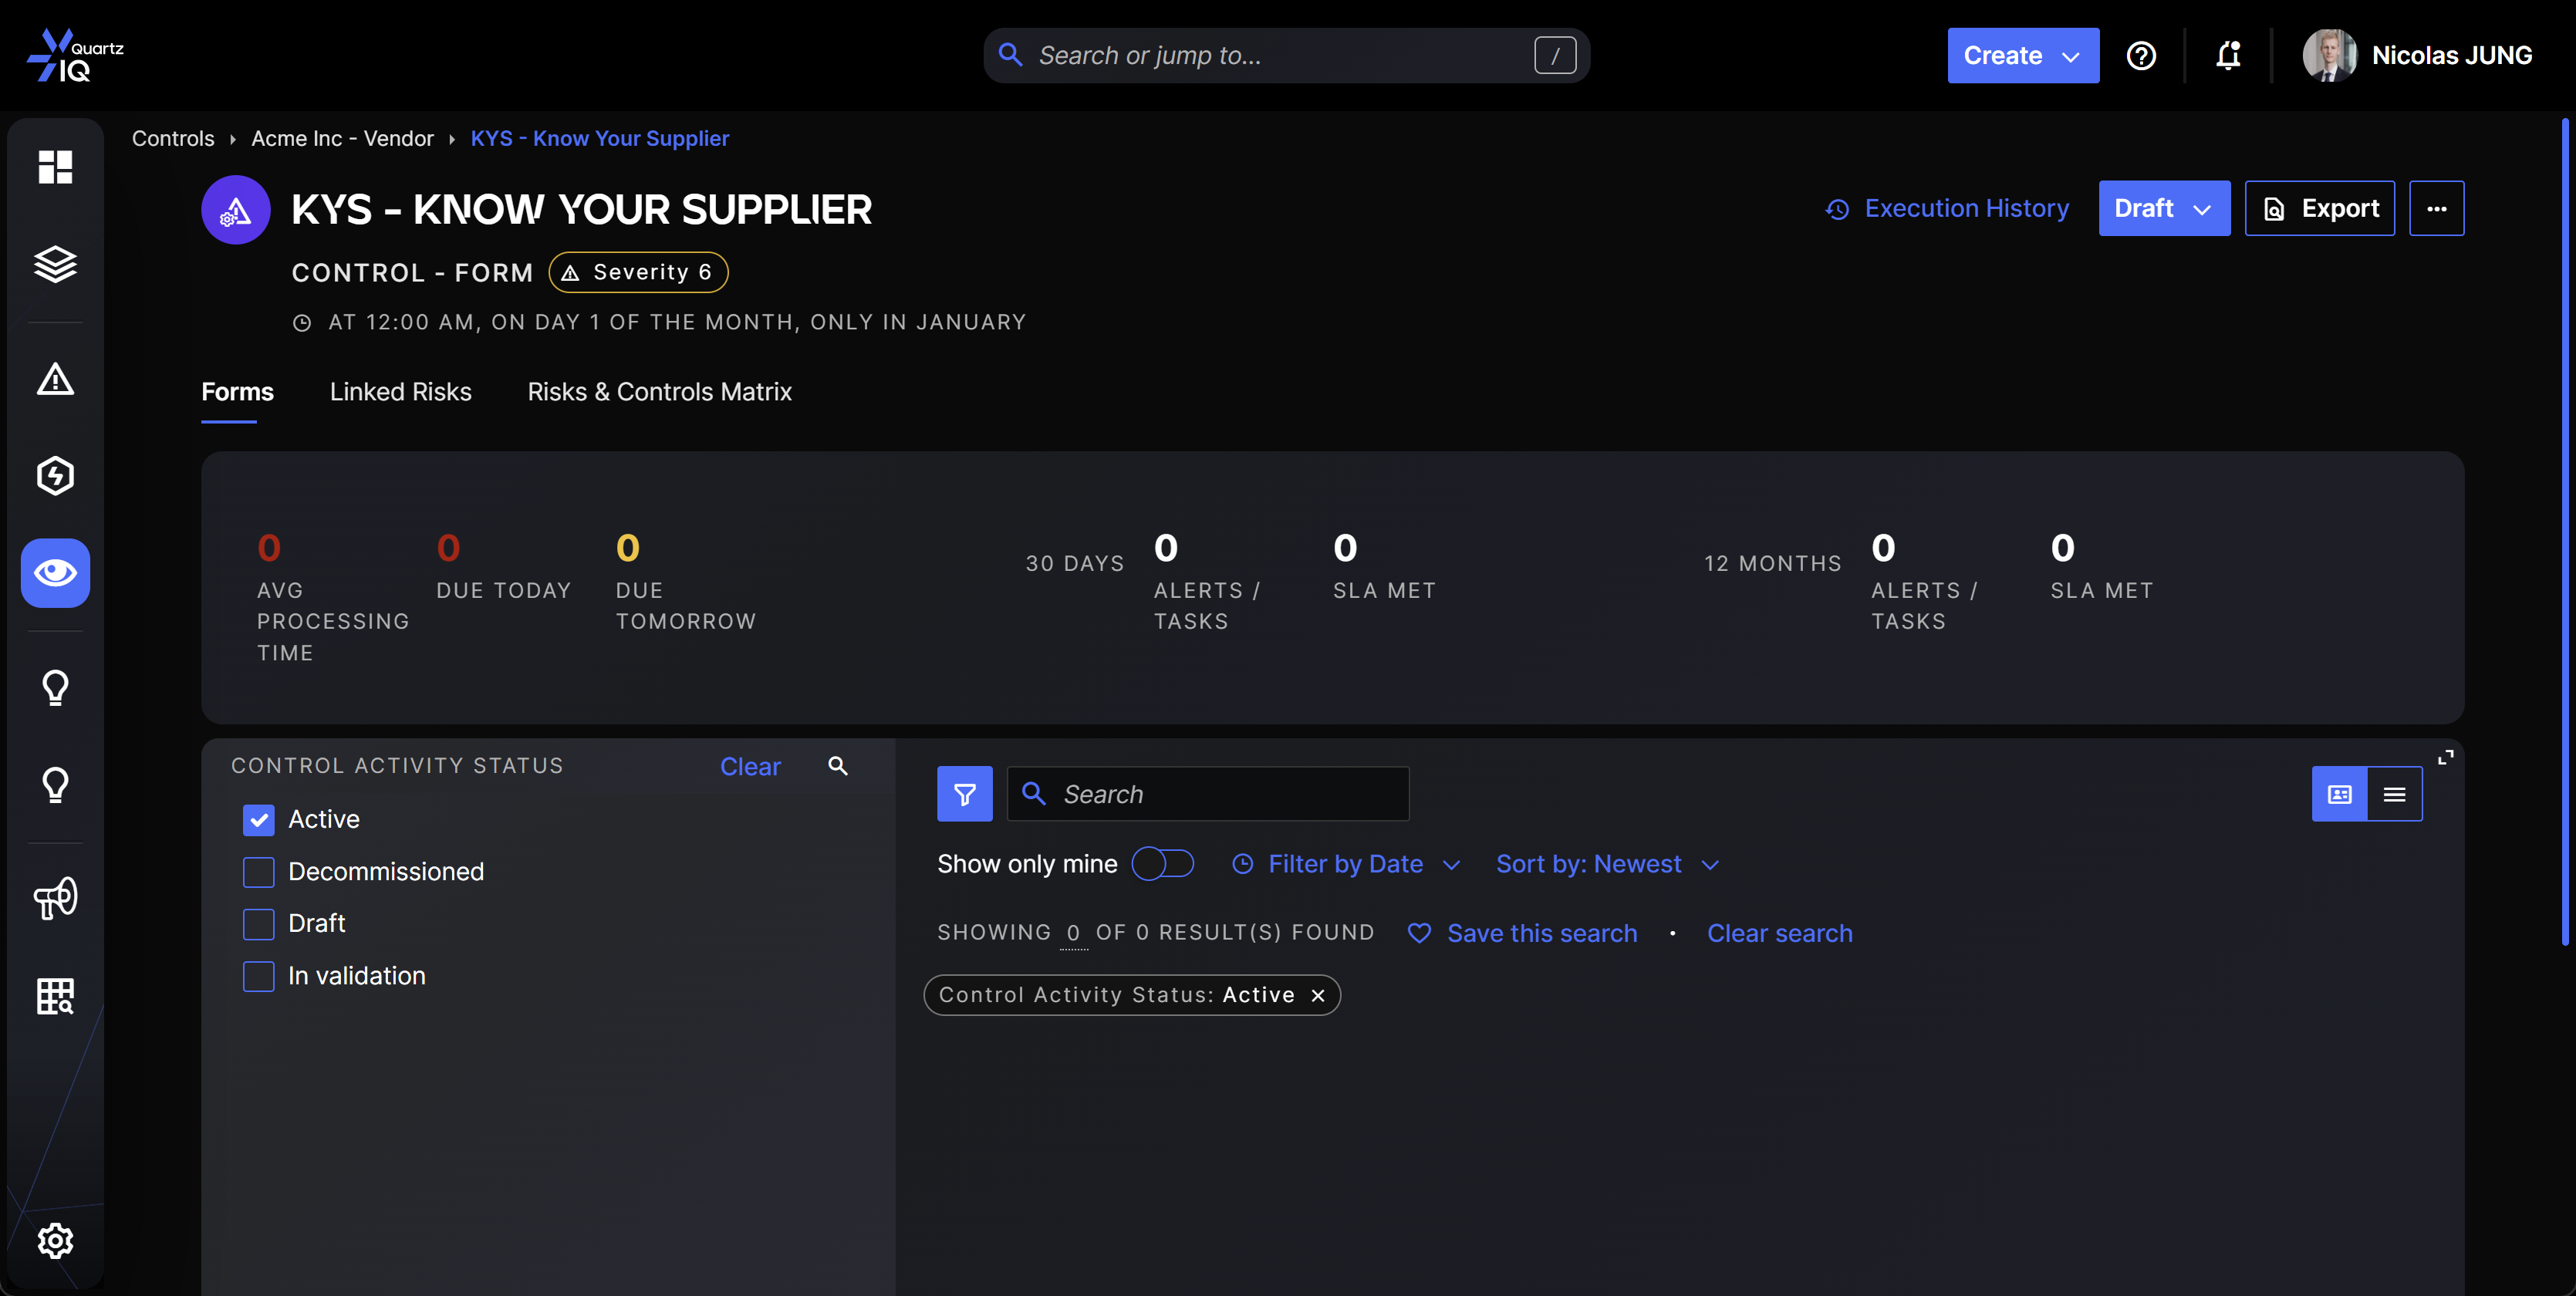
Task: Switch to the Linked Risks tab
Action: (x=400, y=392)
